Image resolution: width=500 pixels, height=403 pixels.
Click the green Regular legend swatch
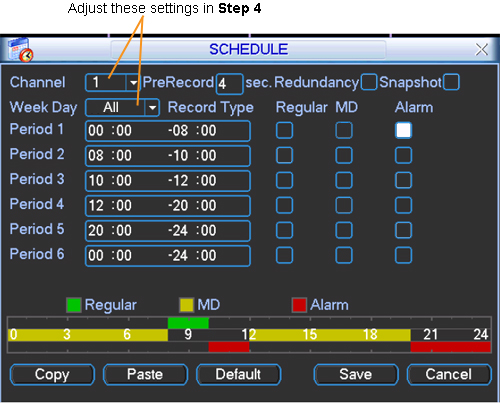pyautogui.click(x=74, y=305)
